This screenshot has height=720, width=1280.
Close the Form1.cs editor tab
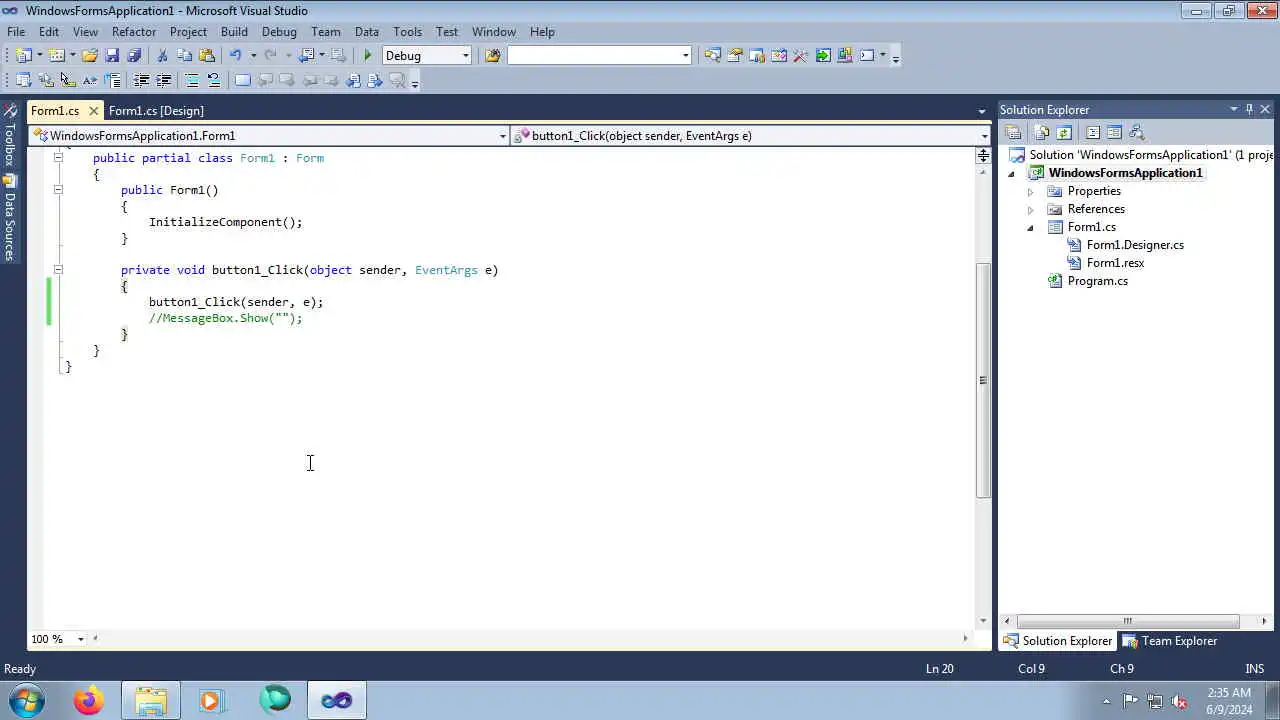(93, 111)
